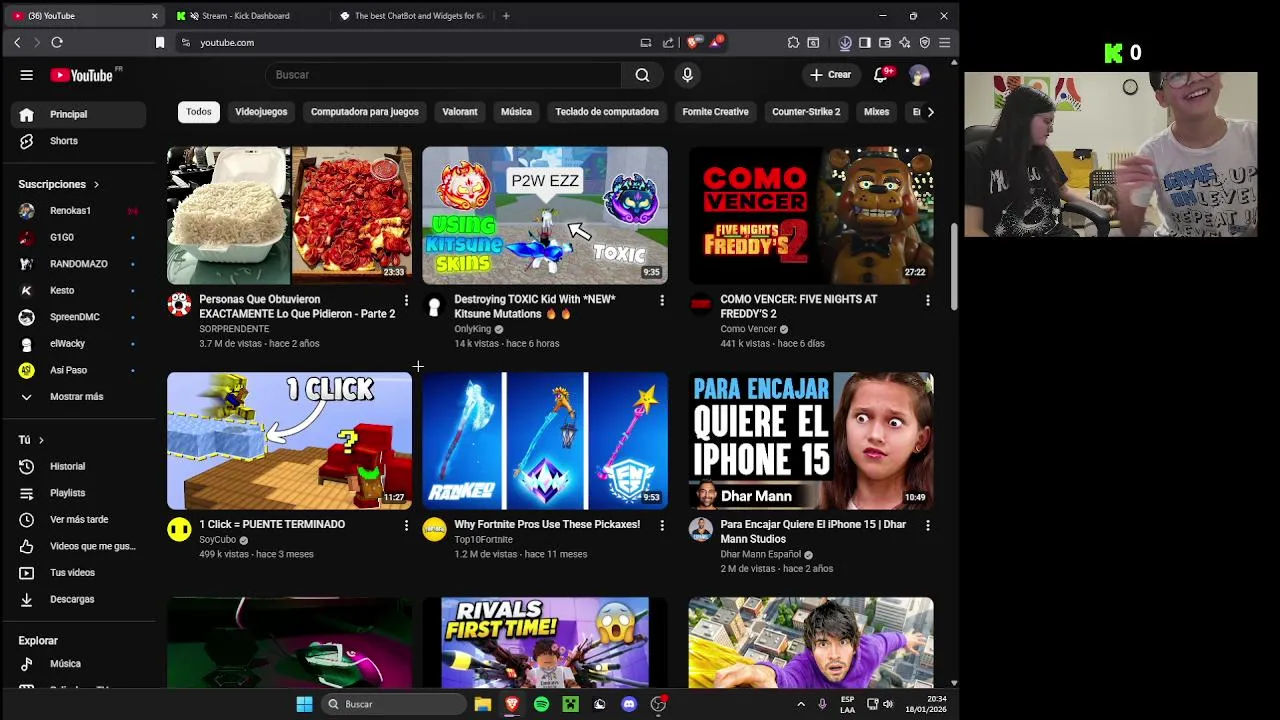Click the address bar youtube.com

pyautogui.click(x=227, y=42)
